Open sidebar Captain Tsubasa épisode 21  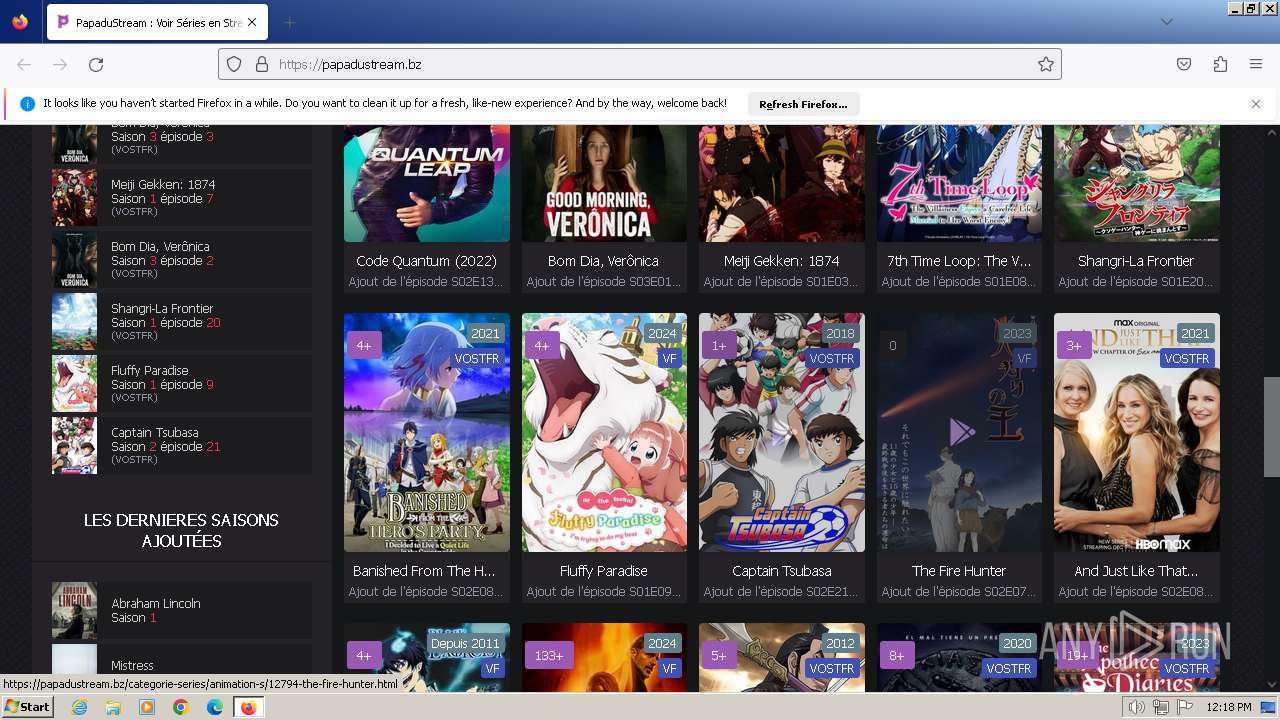[182, 446]
